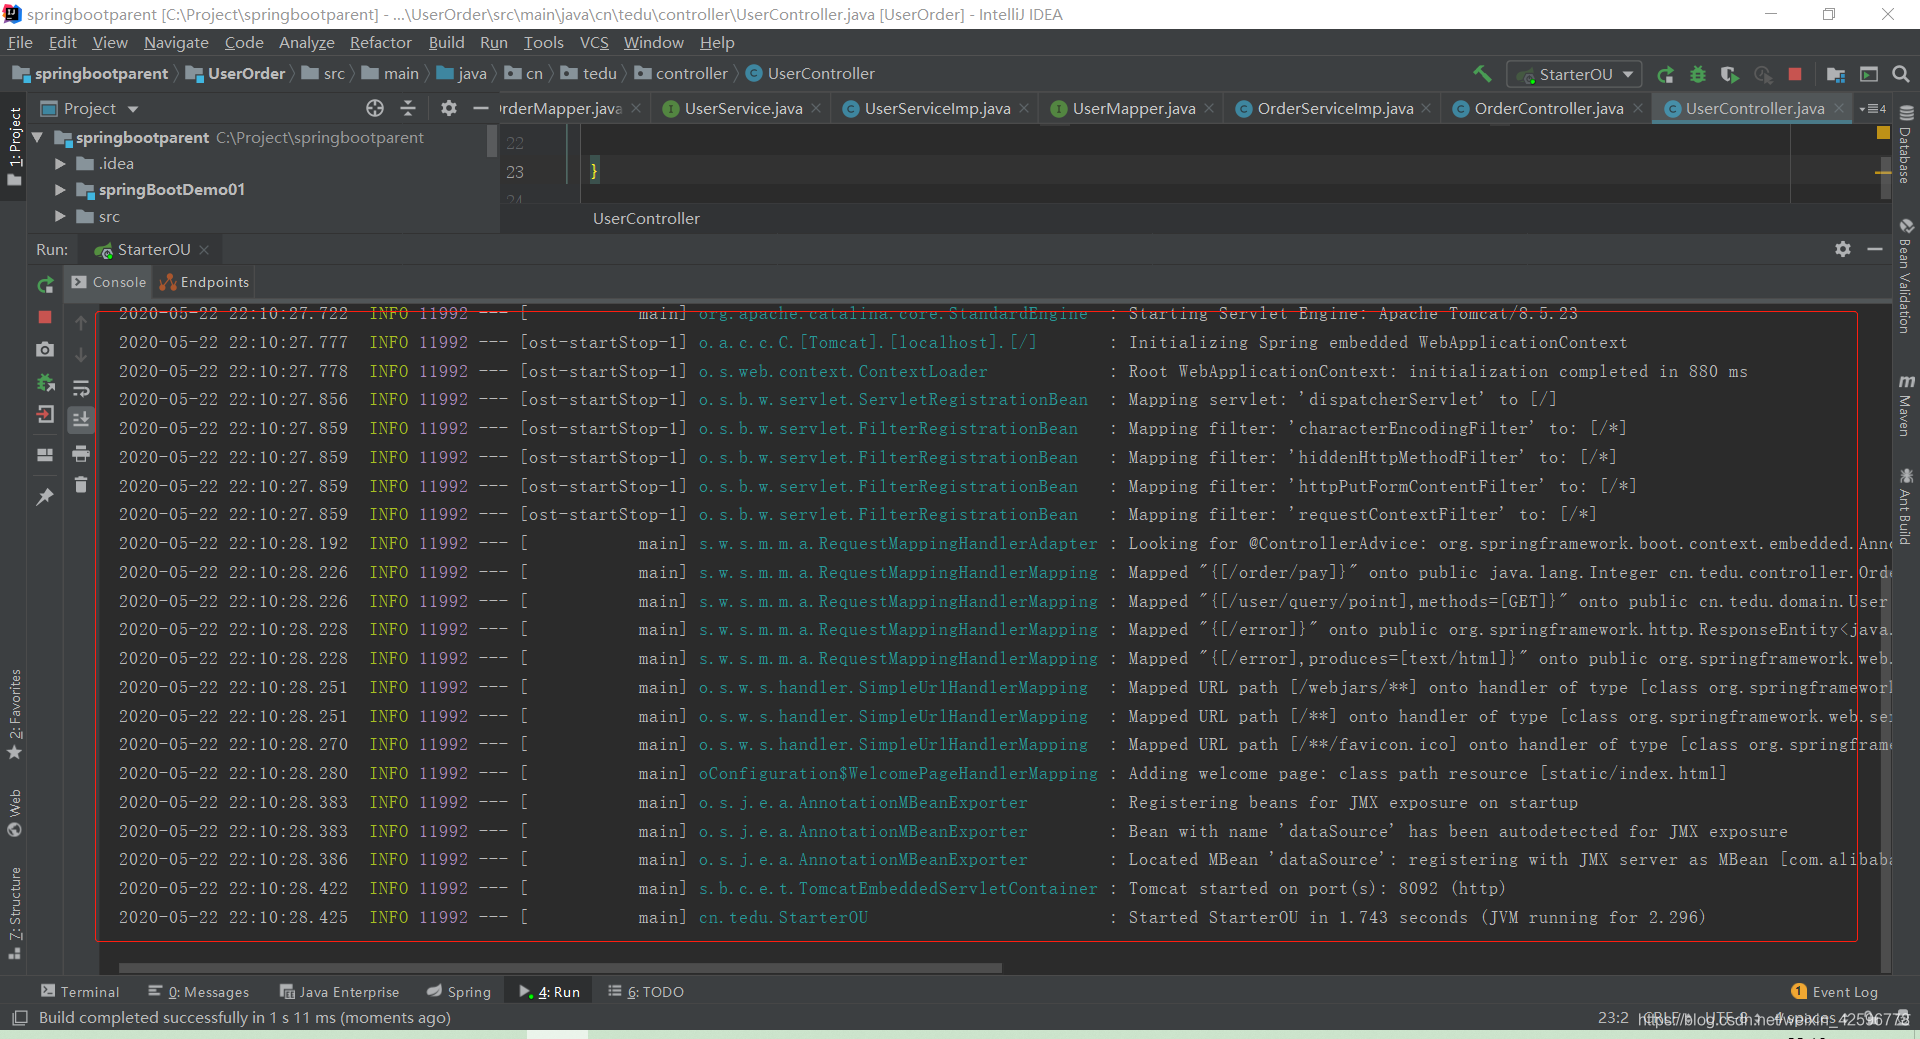Click the Exit icon in Run sidebar
Viewport: 1920px width, 1039px height.
(x=45, y=414)
